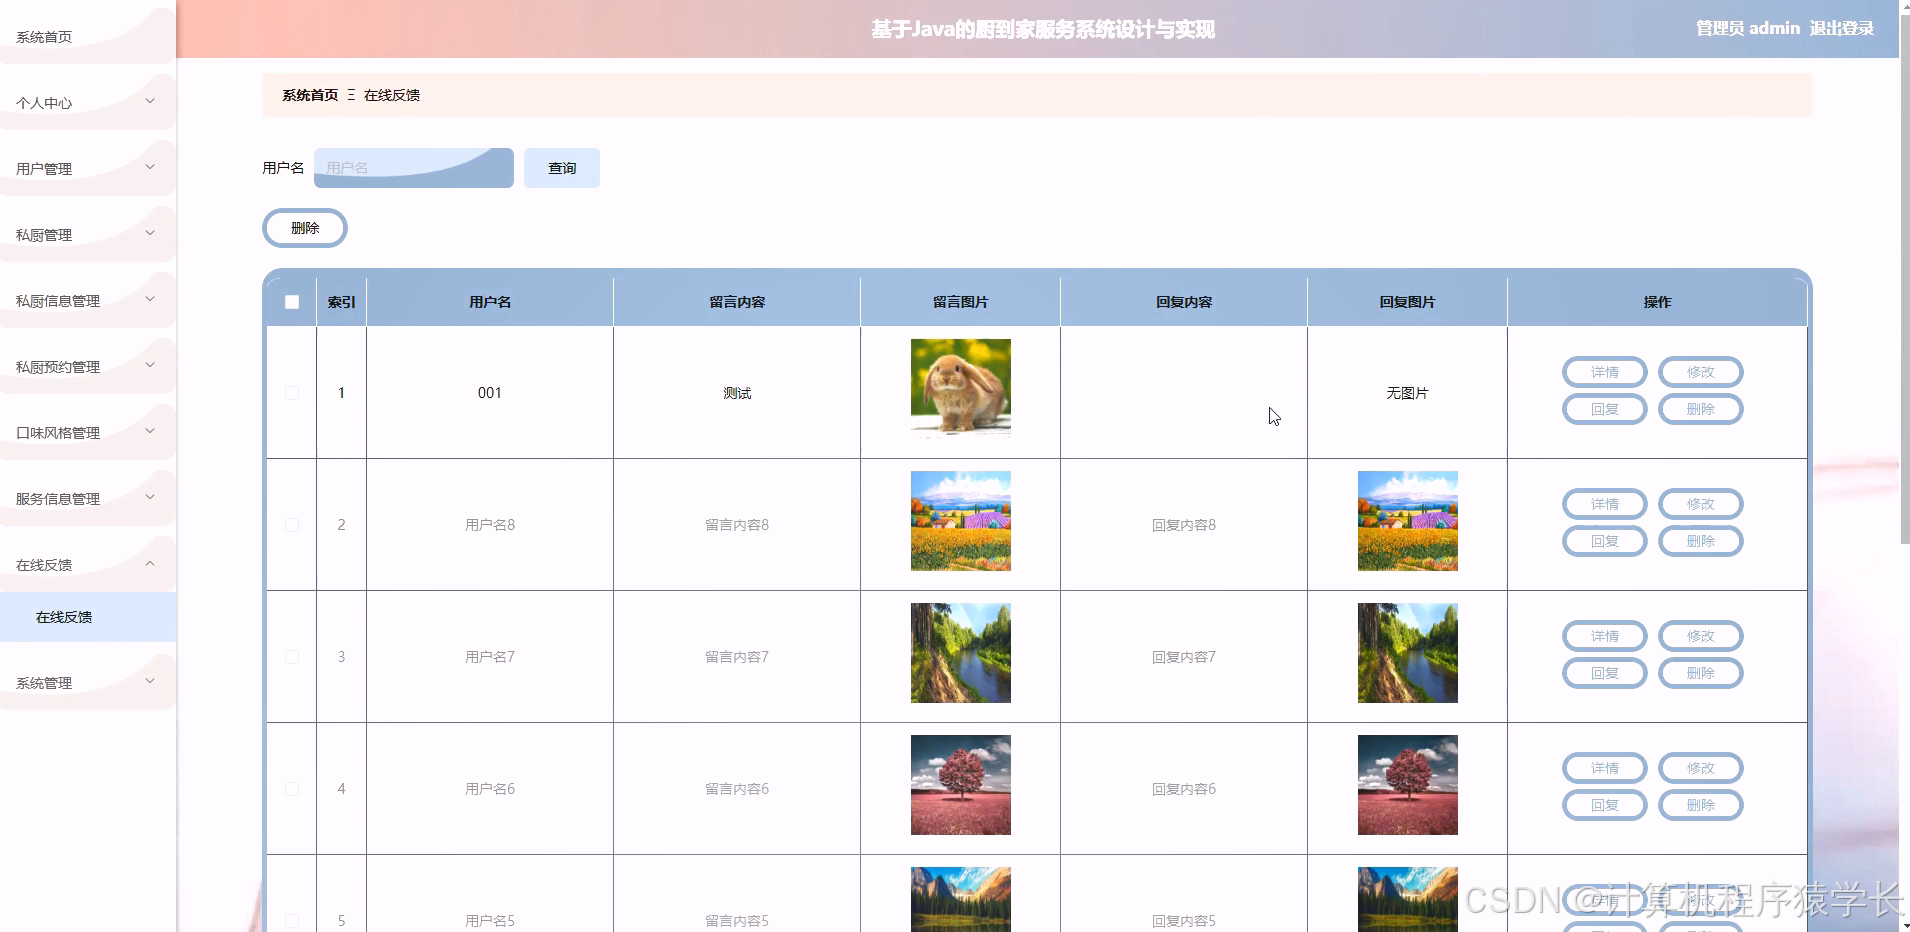Check the checkbox for 用户名8 row
The height and width of the screenshot is (932, 1910).
pyautogui.click(x=291, y=524)
